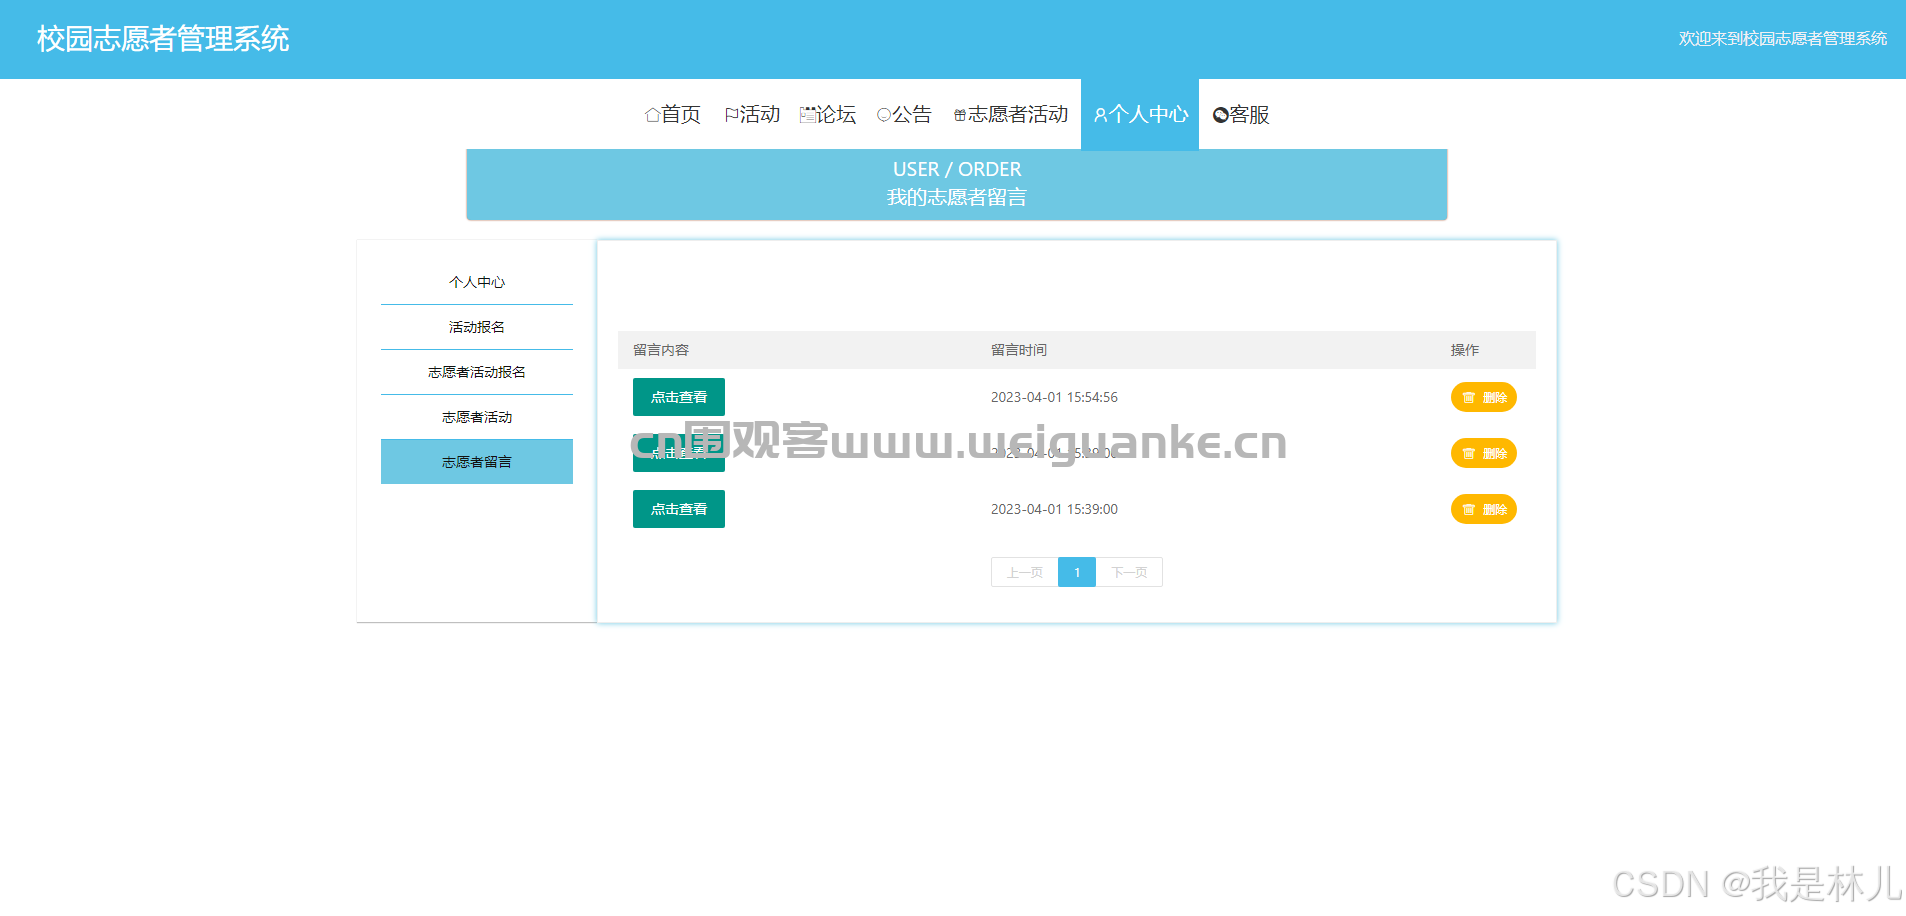The image size is (1906, 916).
Task: Click 点击查看 for the 15:54:56 message
Action: (x=679, y=397)
